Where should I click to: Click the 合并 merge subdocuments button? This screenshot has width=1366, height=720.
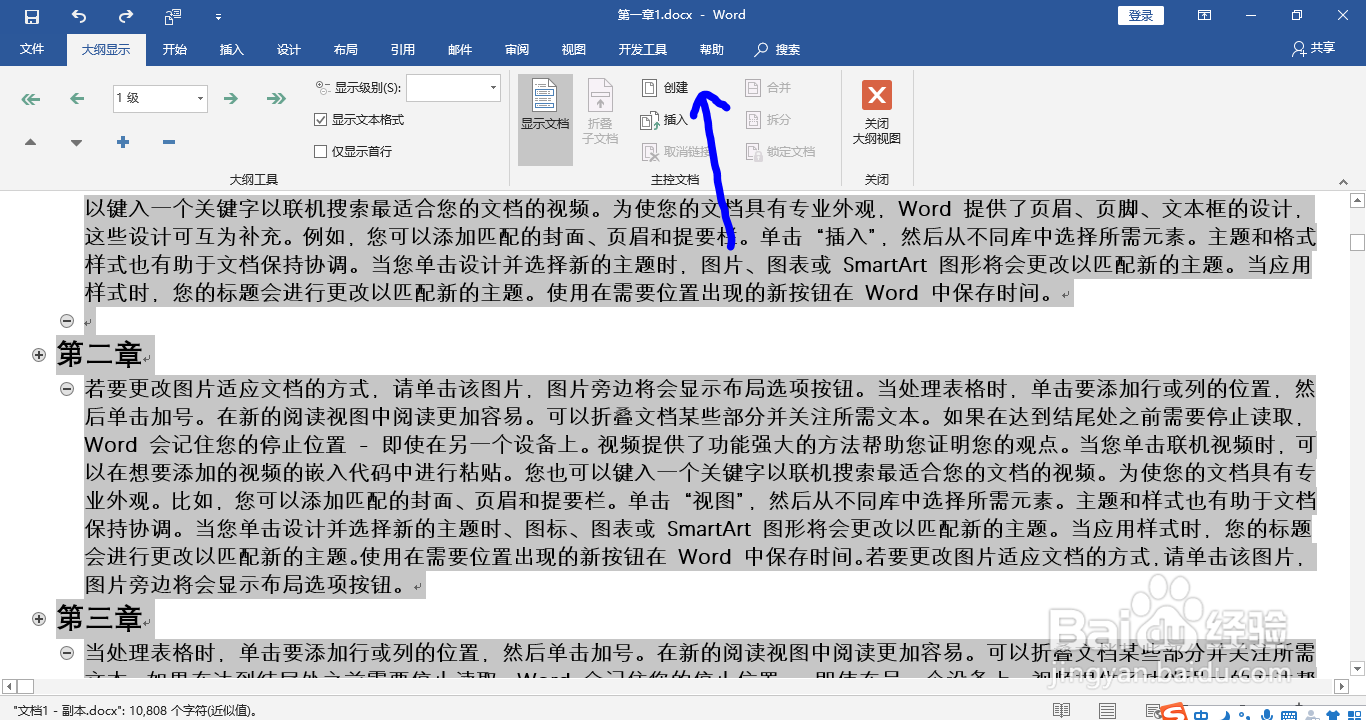pyautogui.click(x=768, y=88)
